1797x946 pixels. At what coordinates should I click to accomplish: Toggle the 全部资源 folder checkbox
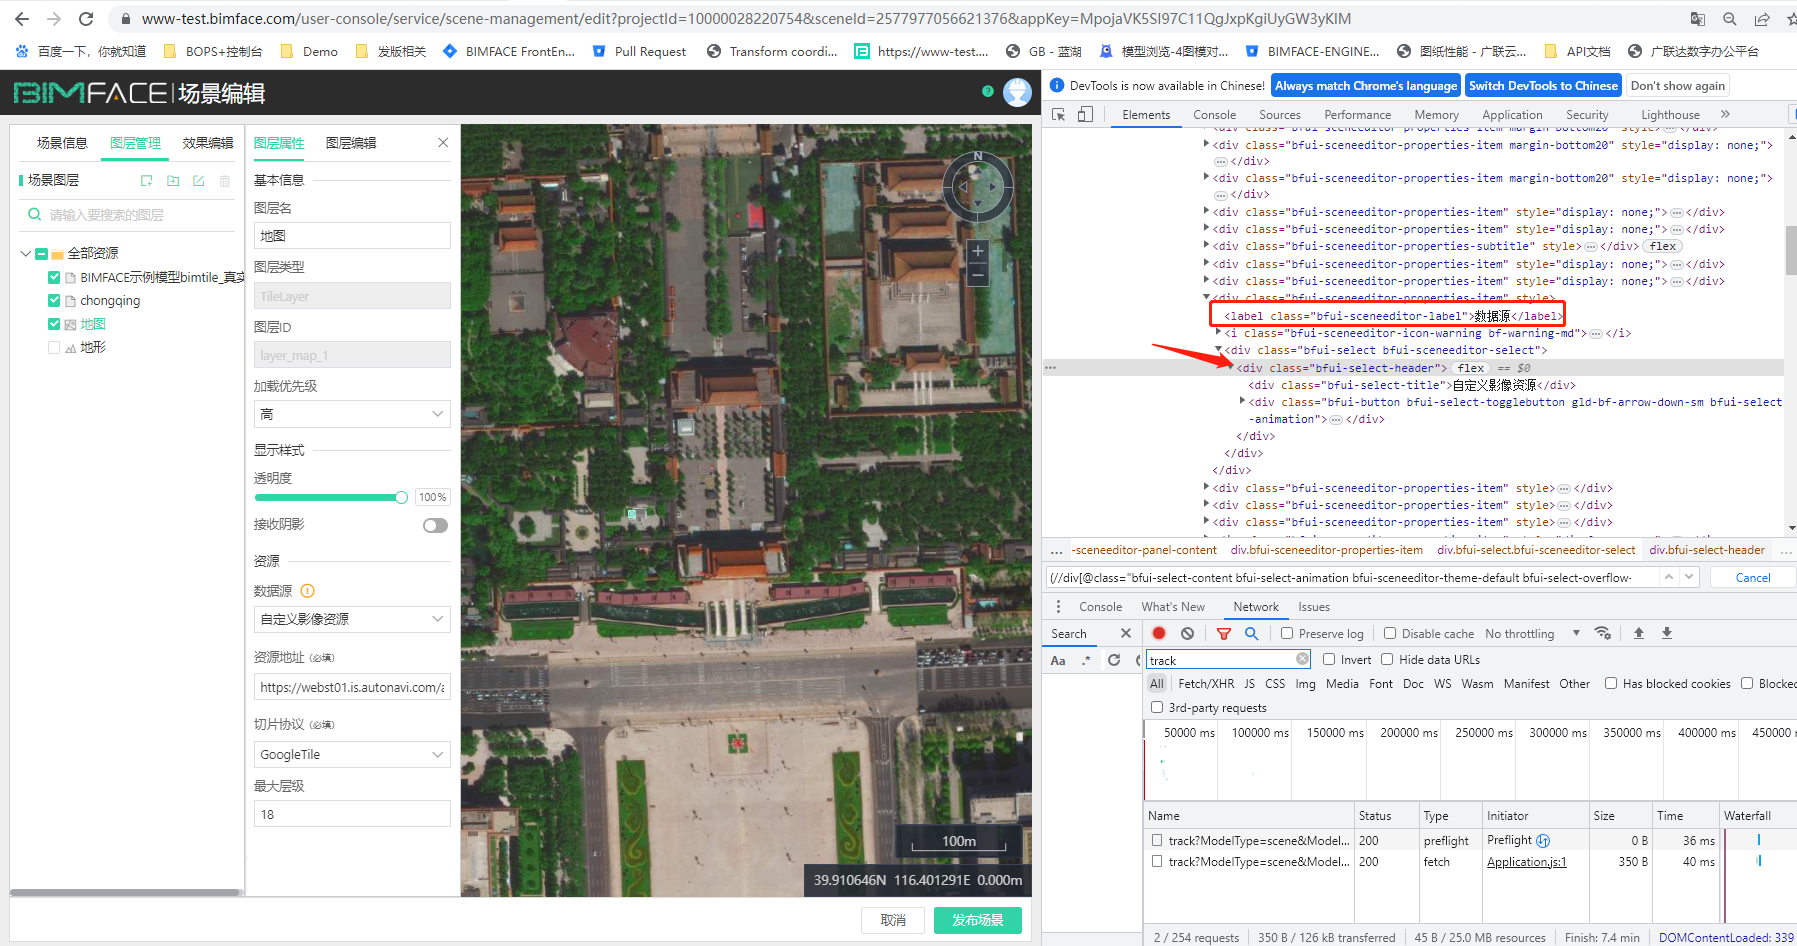(42, 254)
